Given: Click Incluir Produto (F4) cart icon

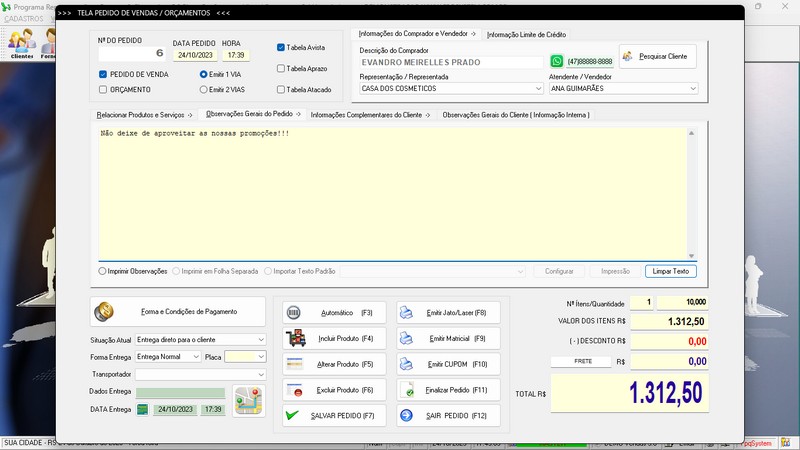Looking at the screenshot, I should tap(296, 339).
